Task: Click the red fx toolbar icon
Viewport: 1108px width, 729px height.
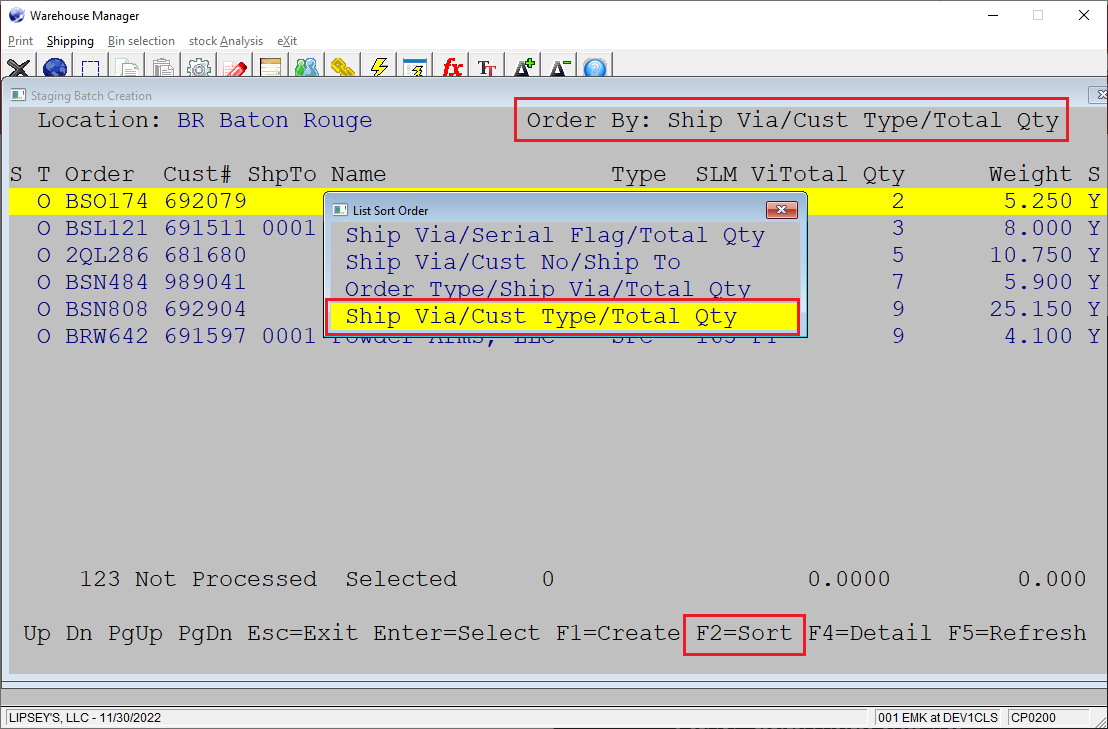Action: tap(451, 67)
